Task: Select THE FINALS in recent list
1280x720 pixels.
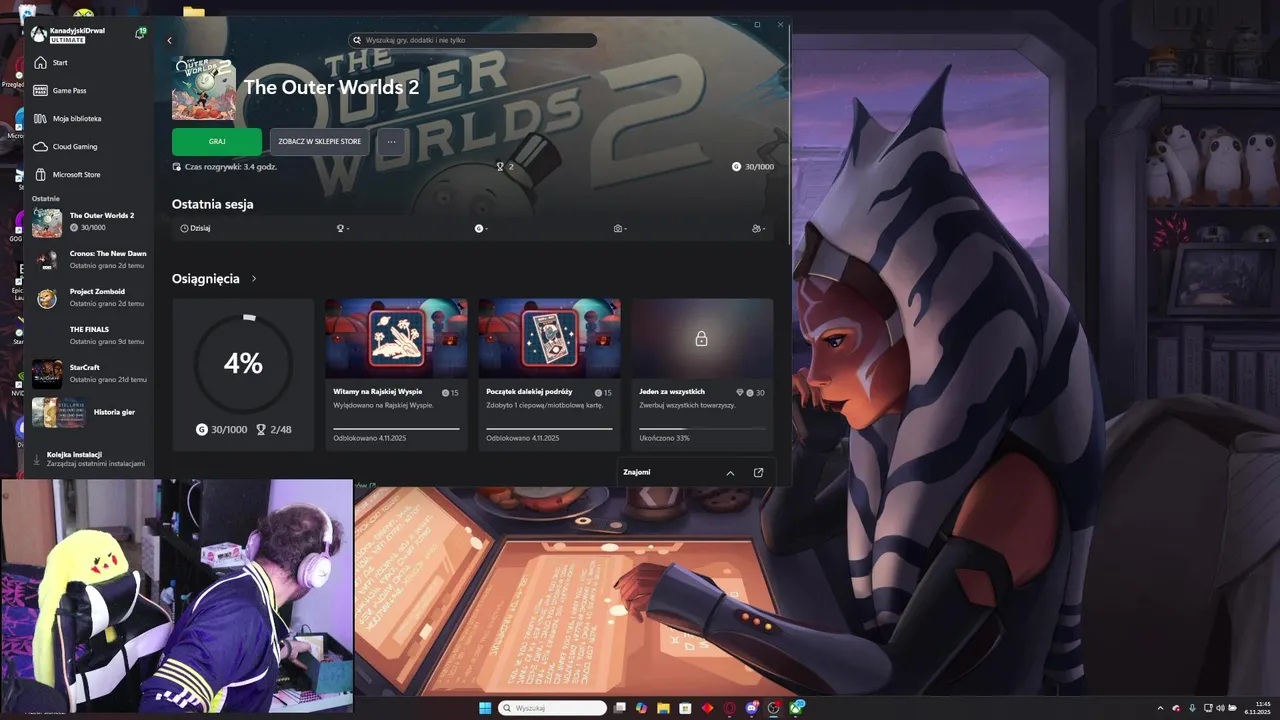Action: click(89, 335)
